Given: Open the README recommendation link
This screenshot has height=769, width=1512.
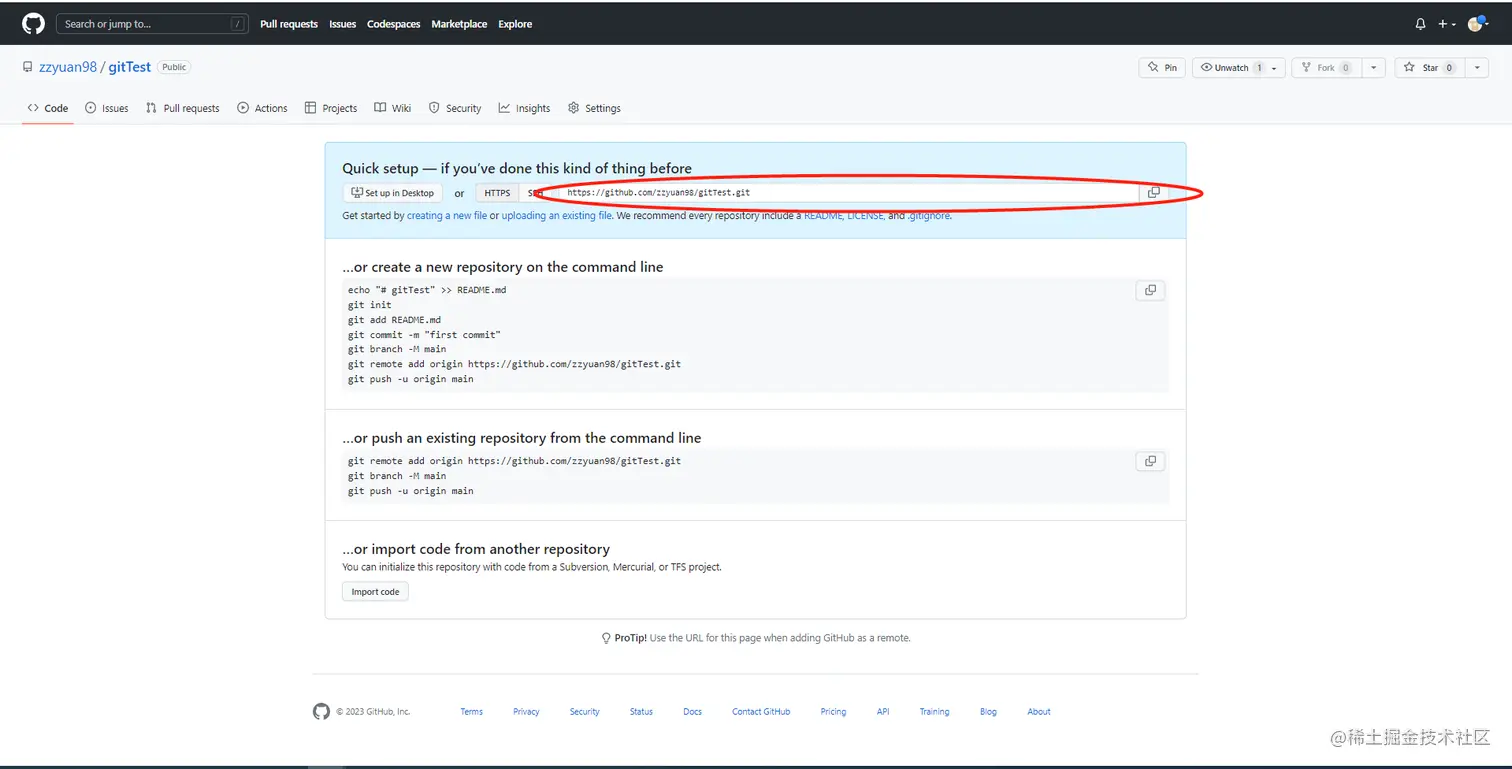Looking at the screenshot, I should coord(823,216).
